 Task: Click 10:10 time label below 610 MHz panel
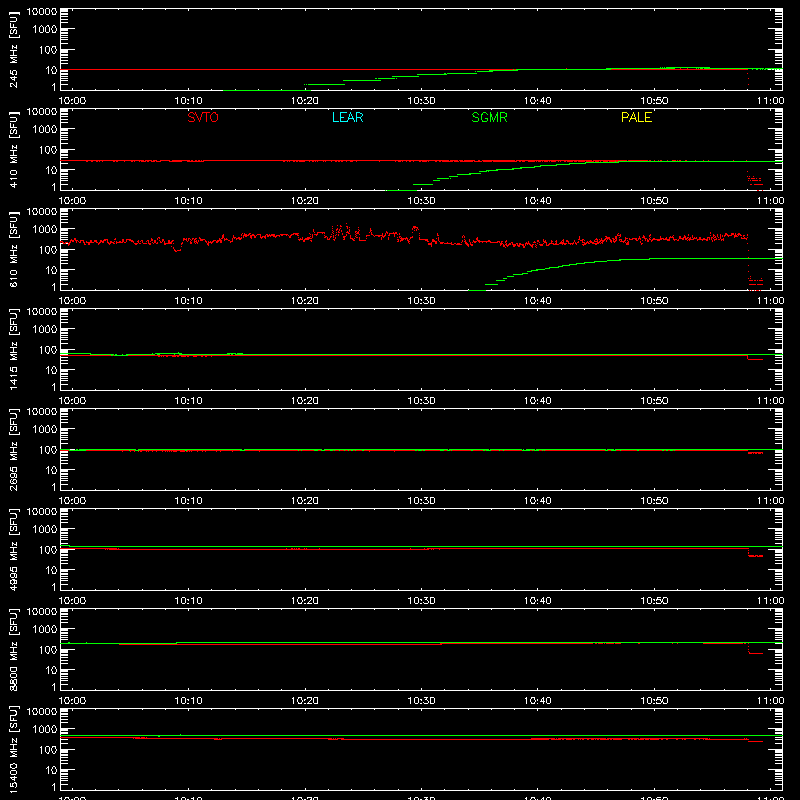188,301
